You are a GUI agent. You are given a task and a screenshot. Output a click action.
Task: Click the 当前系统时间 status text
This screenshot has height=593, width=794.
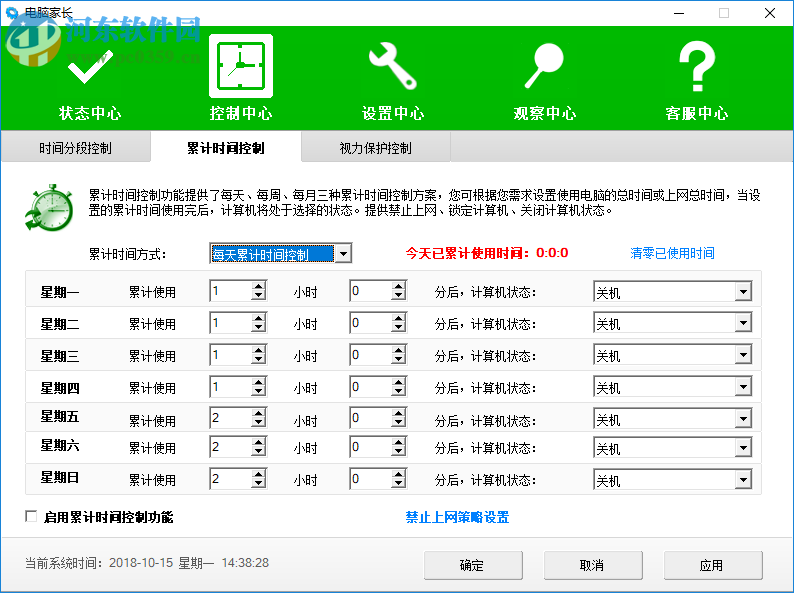coord(147,563)
